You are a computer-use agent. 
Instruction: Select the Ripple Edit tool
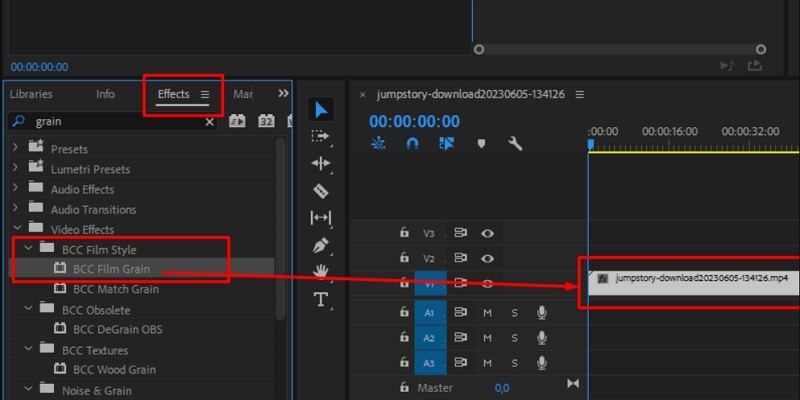(320, 163)
